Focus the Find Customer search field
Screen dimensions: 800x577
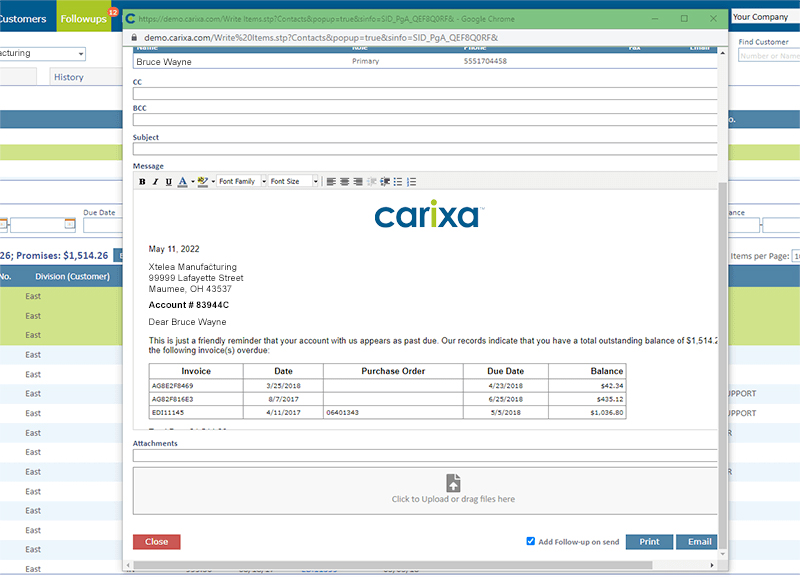pos(769,56)
